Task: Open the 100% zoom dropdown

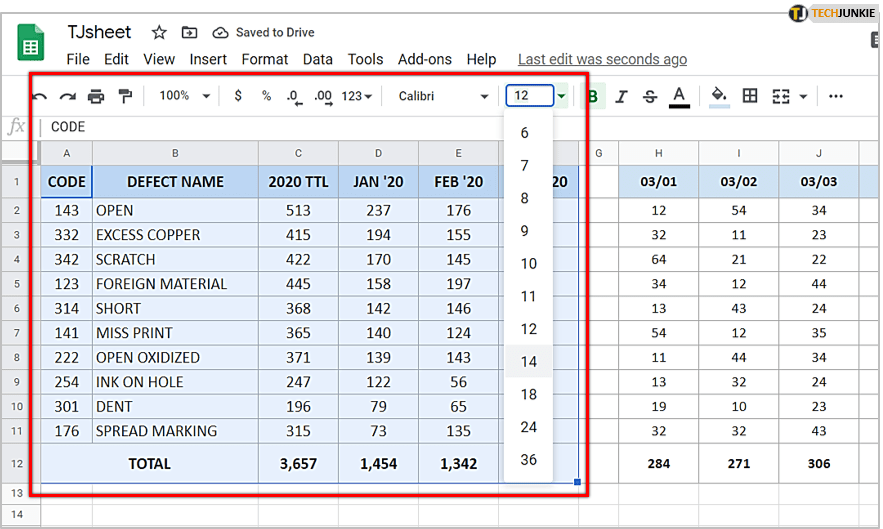Action: click(186, 96)
